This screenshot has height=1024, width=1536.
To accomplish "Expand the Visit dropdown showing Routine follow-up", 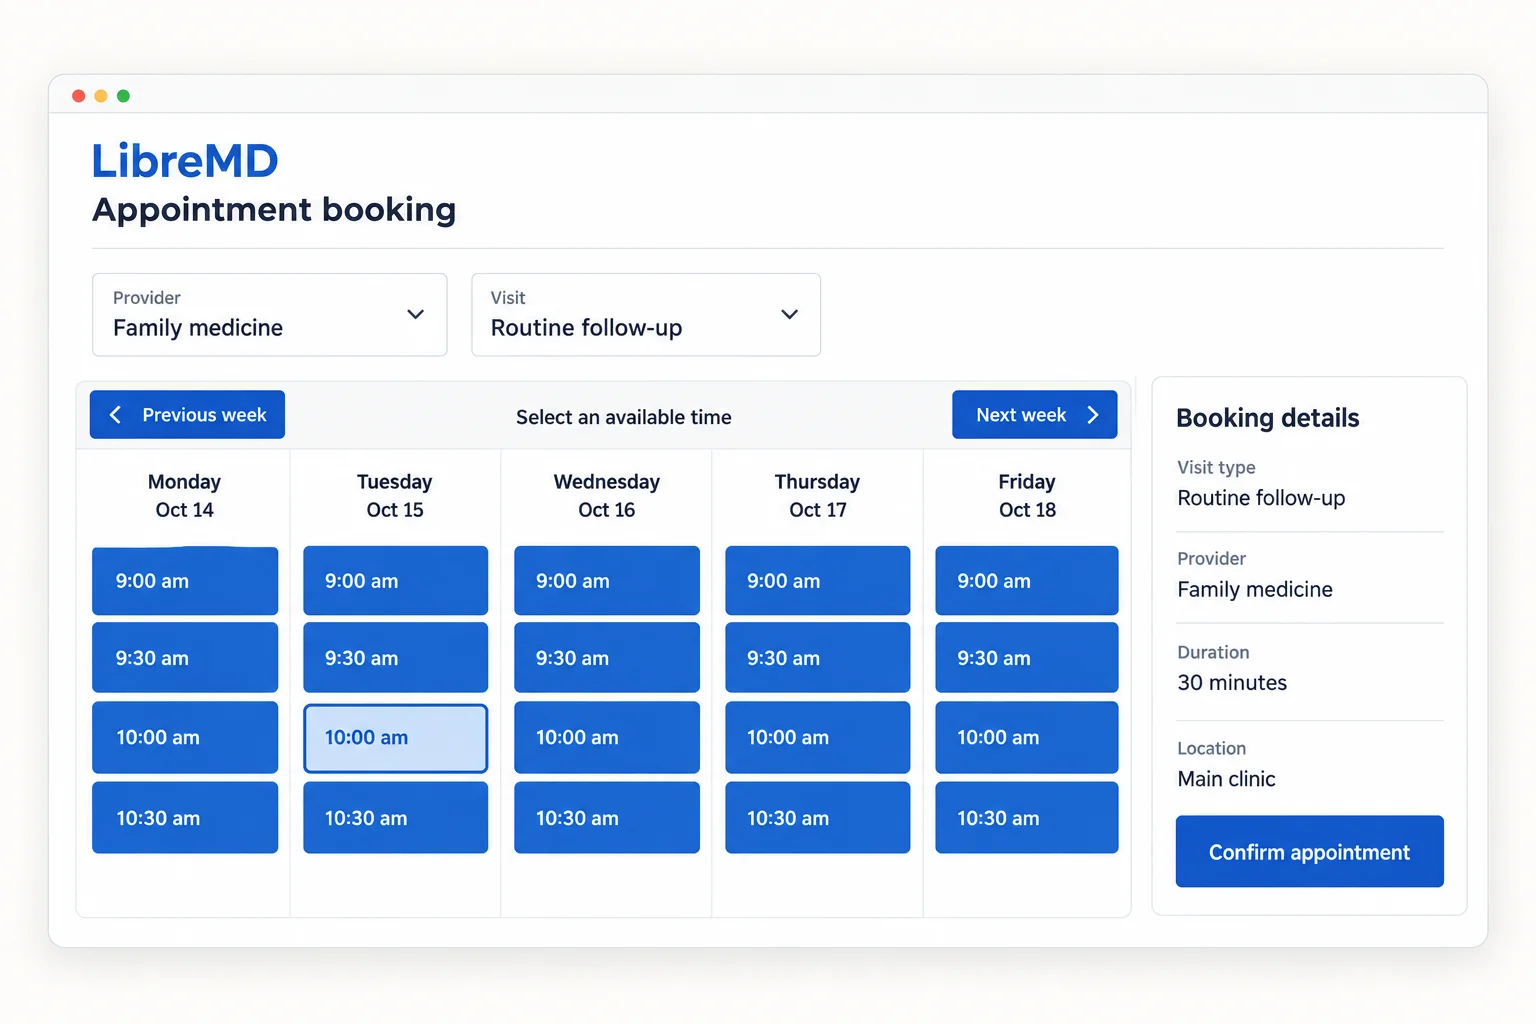I will tap(646, 315).
